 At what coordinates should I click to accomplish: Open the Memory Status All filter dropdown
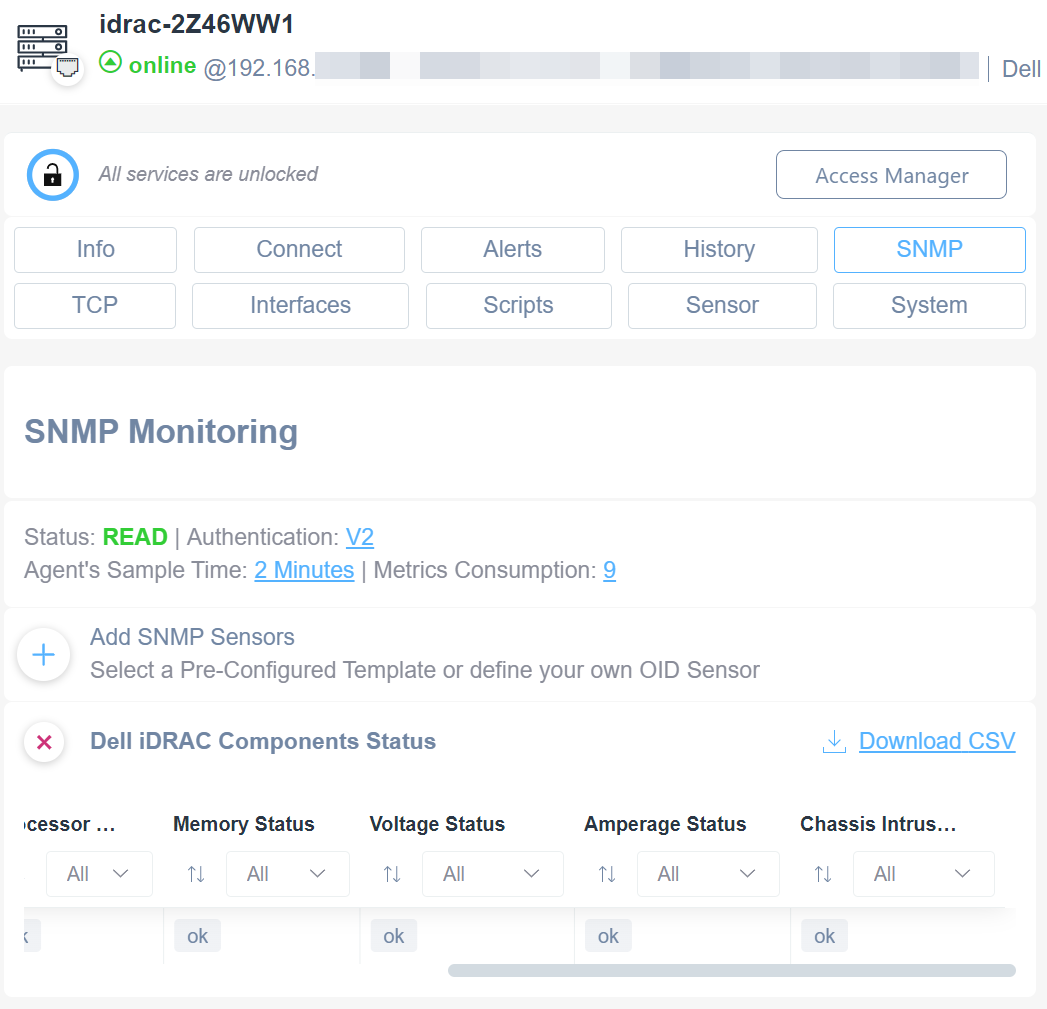[288, 873]
